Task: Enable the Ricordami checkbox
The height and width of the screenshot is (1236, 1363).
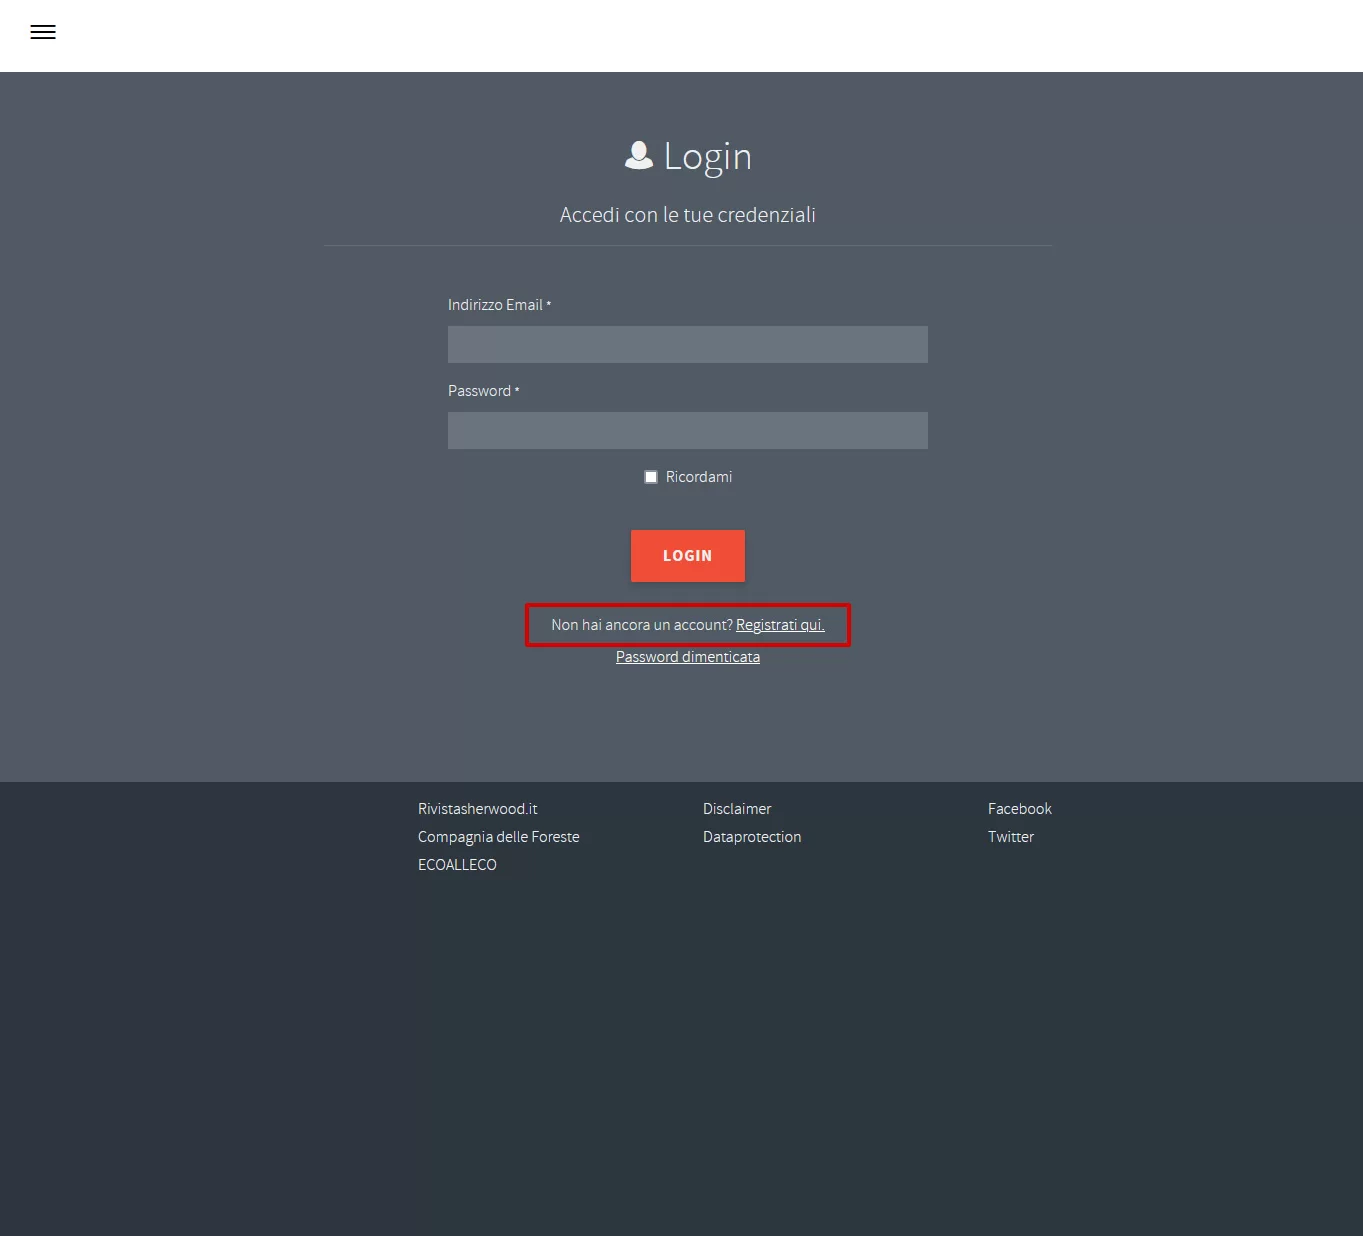Action: (x=650, y=476)
